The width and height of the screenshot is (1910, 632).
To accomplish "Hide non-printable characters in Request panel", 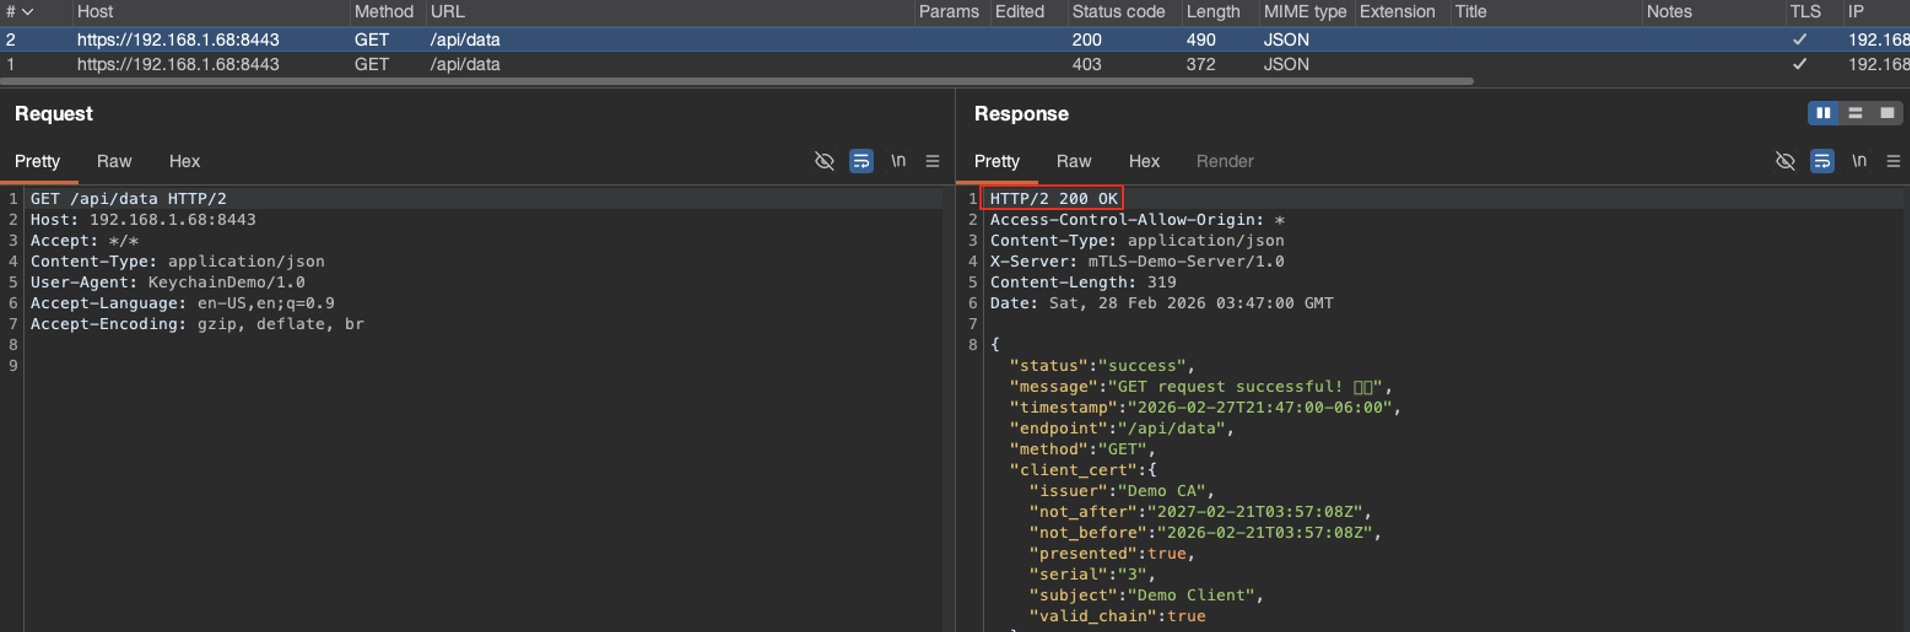I will coord(824,161).
